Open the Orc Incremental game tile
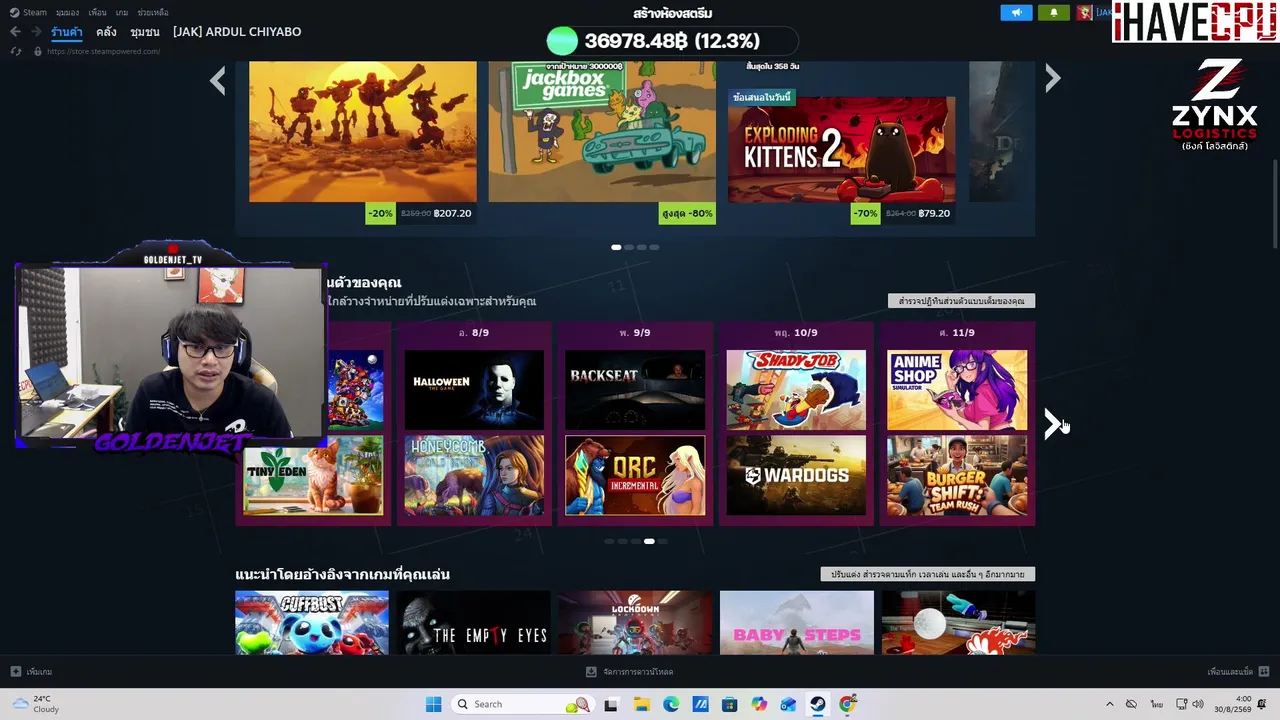The height and width of the screenshot is (720, 1280). (635, 475)
